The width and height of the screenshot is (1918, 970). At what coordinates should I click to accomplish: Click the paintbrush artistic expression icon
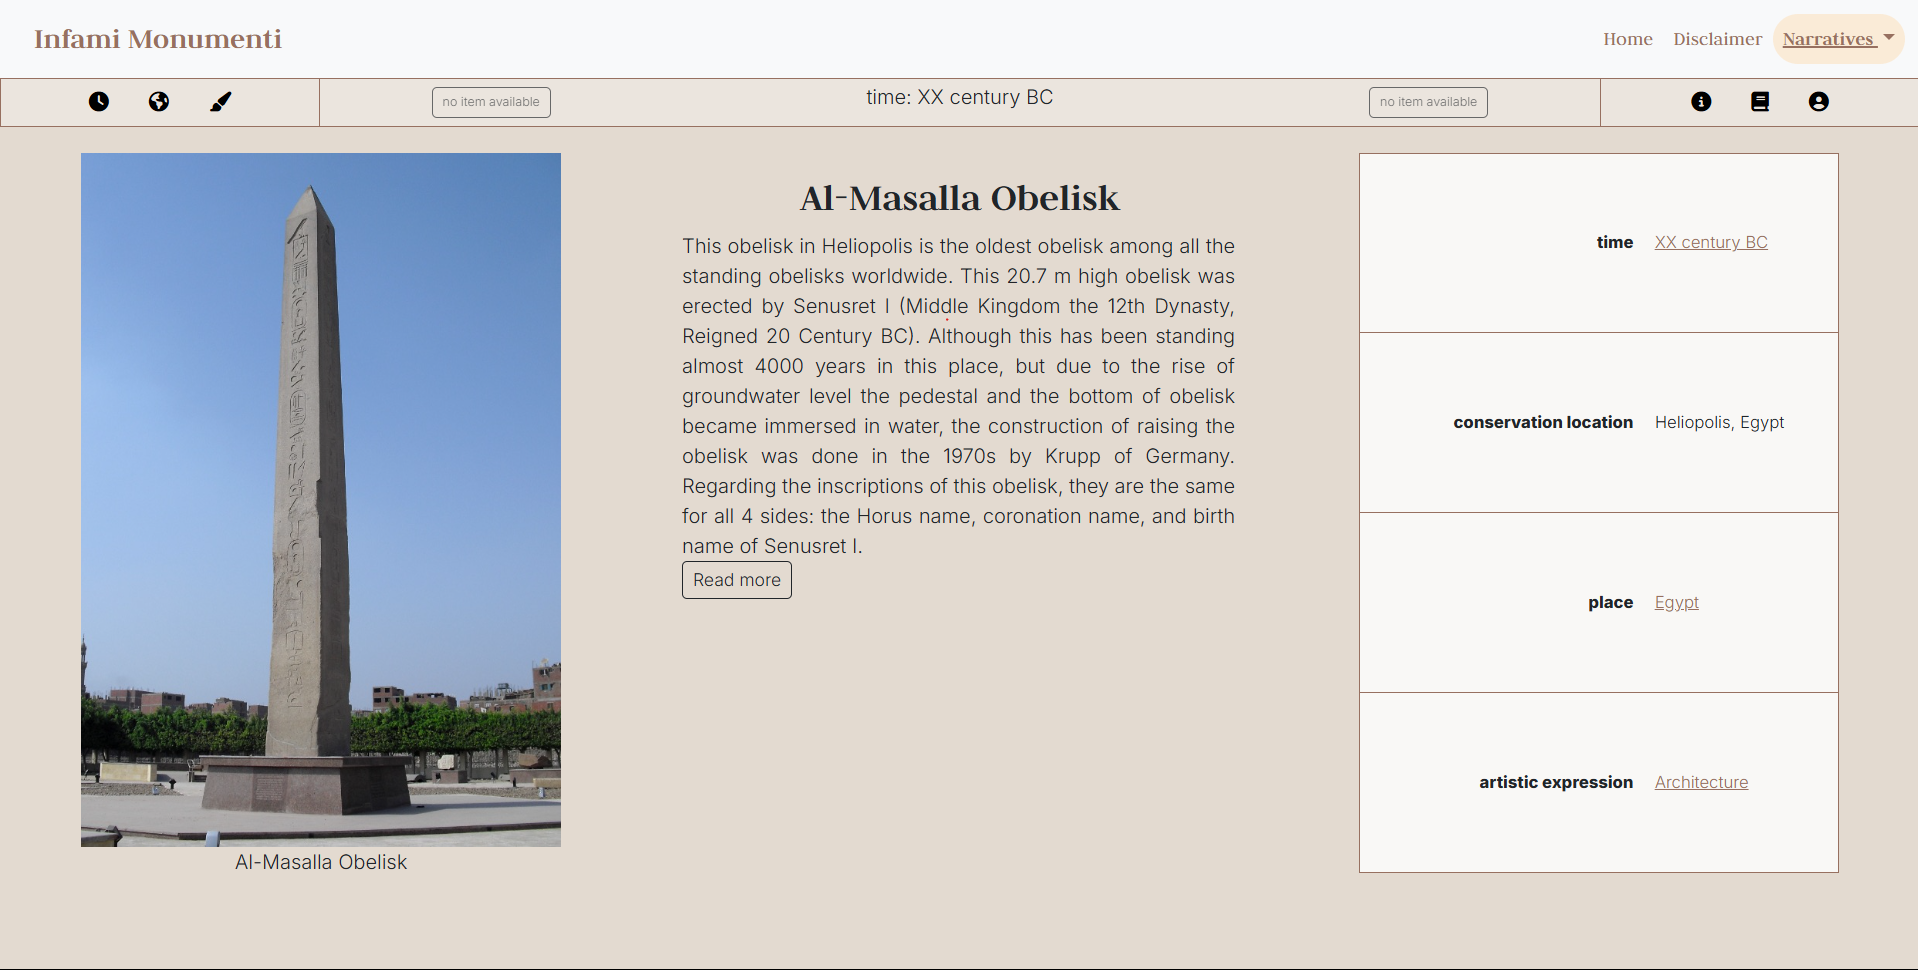221,102
